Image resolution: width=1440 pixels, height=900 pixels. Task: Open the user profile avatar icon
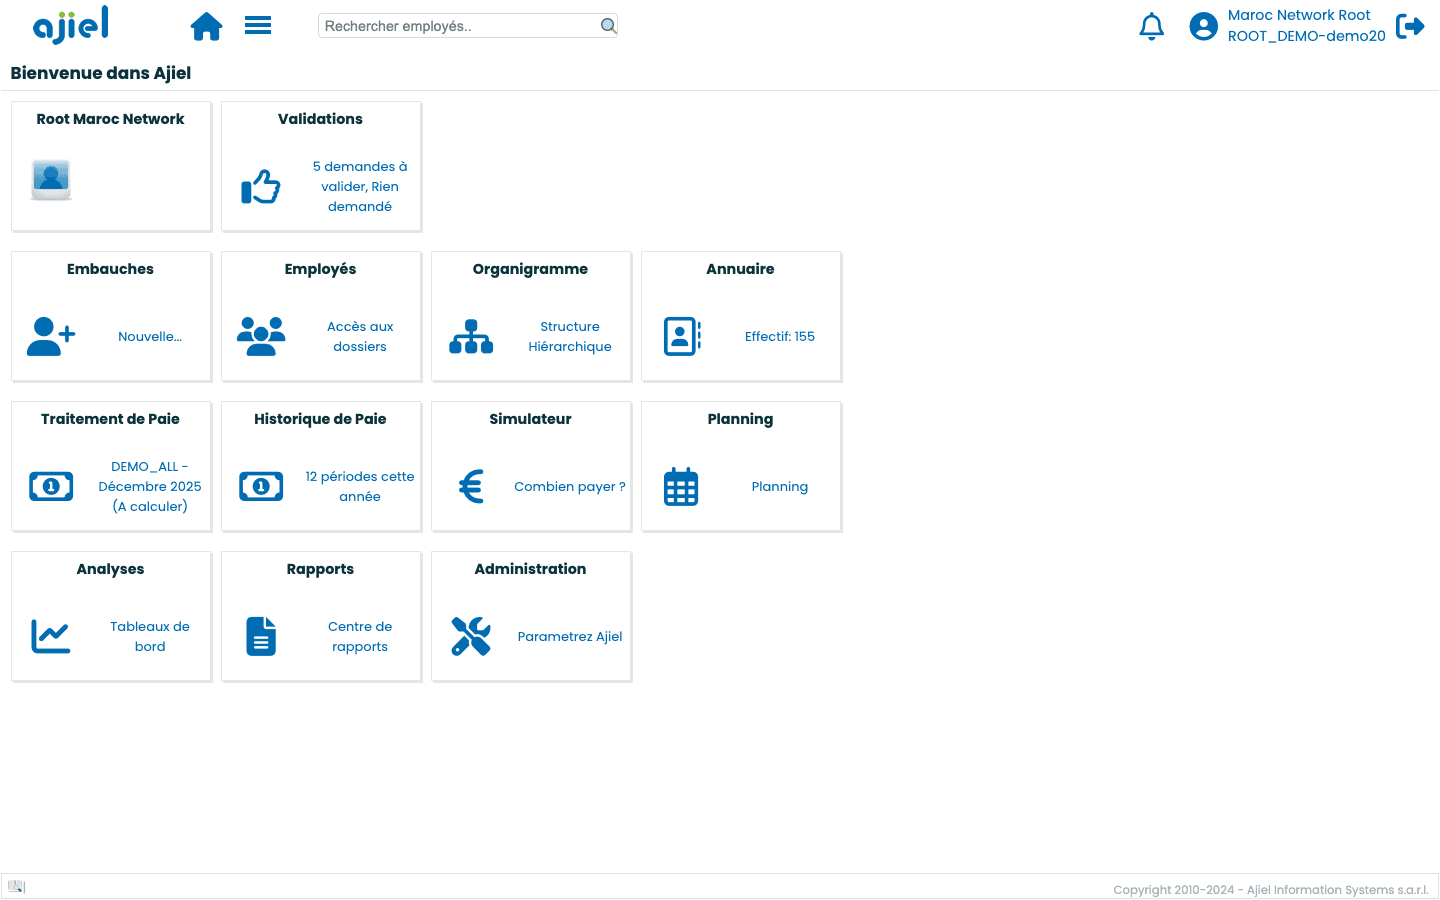point(1203,26)
